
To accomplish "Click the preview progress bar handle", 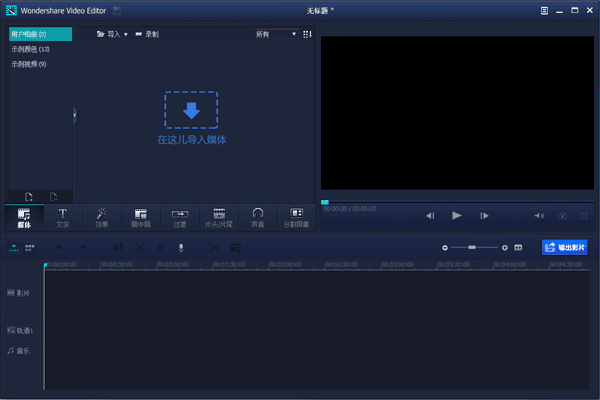I will point(325,202).
